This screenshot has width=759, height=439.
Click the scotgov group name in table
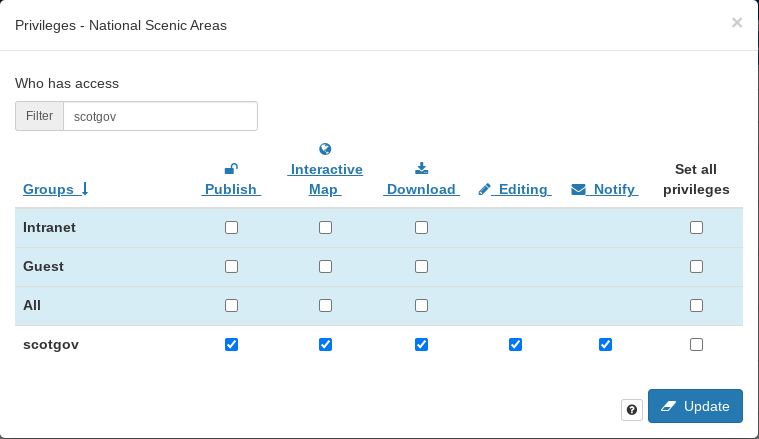(x=51, y=345)
